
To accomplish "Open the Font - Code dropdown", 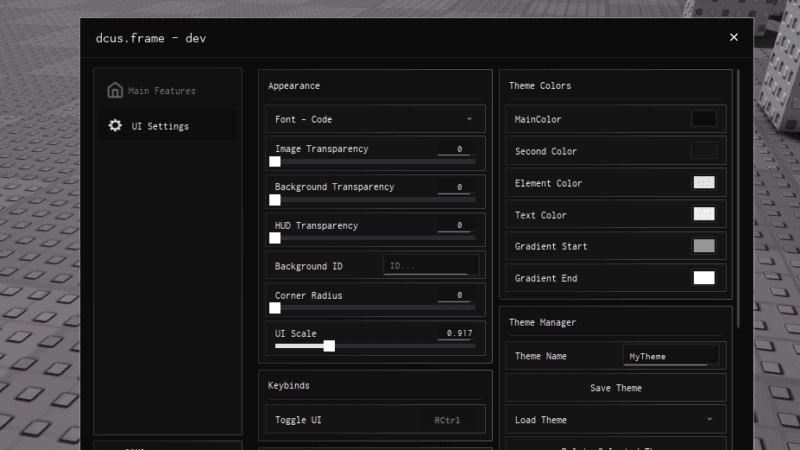I will 375,119.
